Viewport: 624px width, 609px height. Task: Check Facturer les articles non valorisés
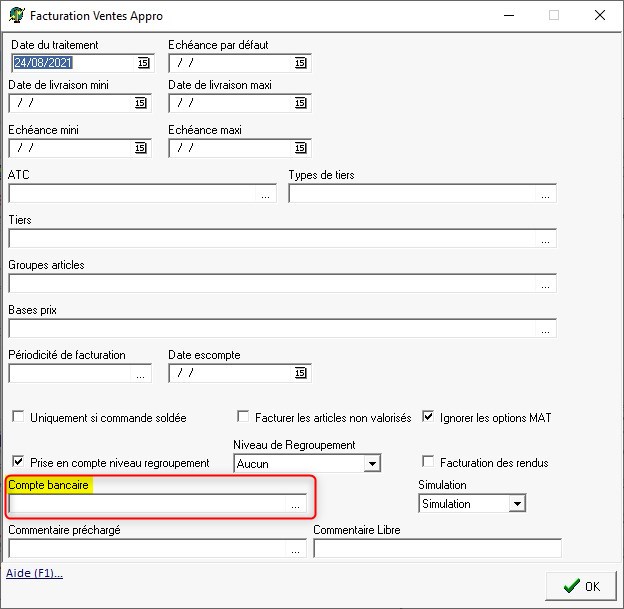pyautogui.click(x=243, y=417)
